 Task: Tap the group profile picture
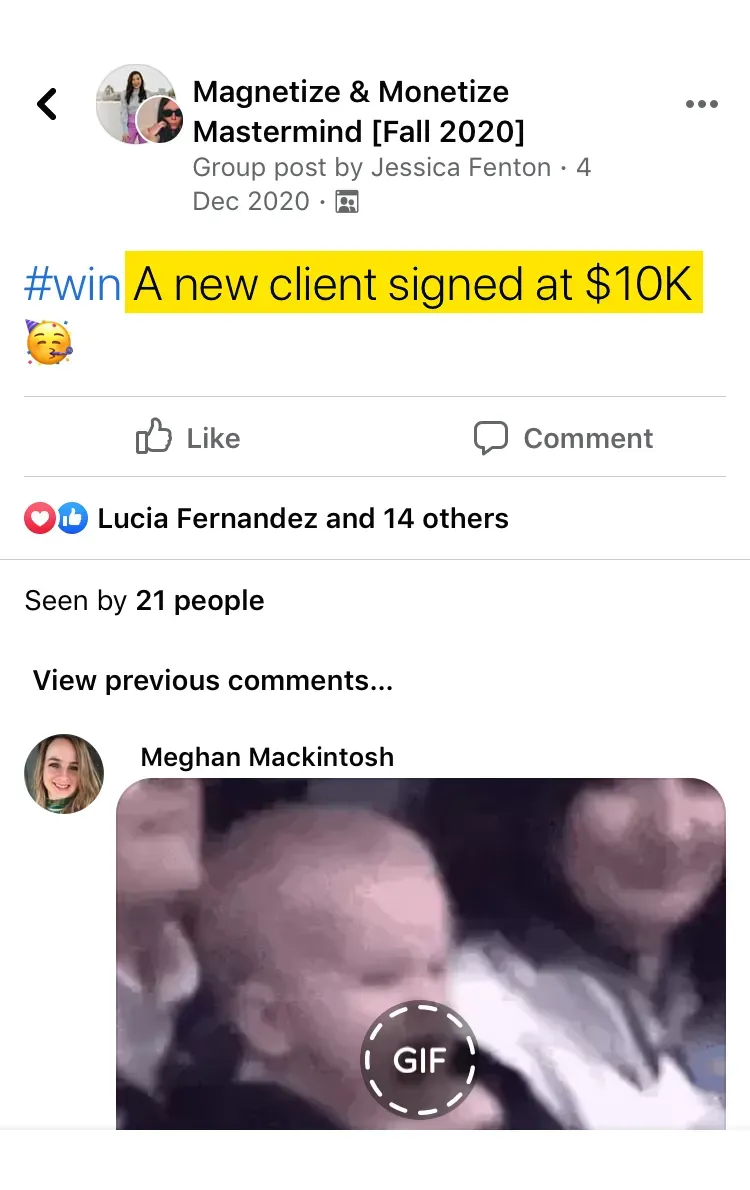[x=134, y=103]
